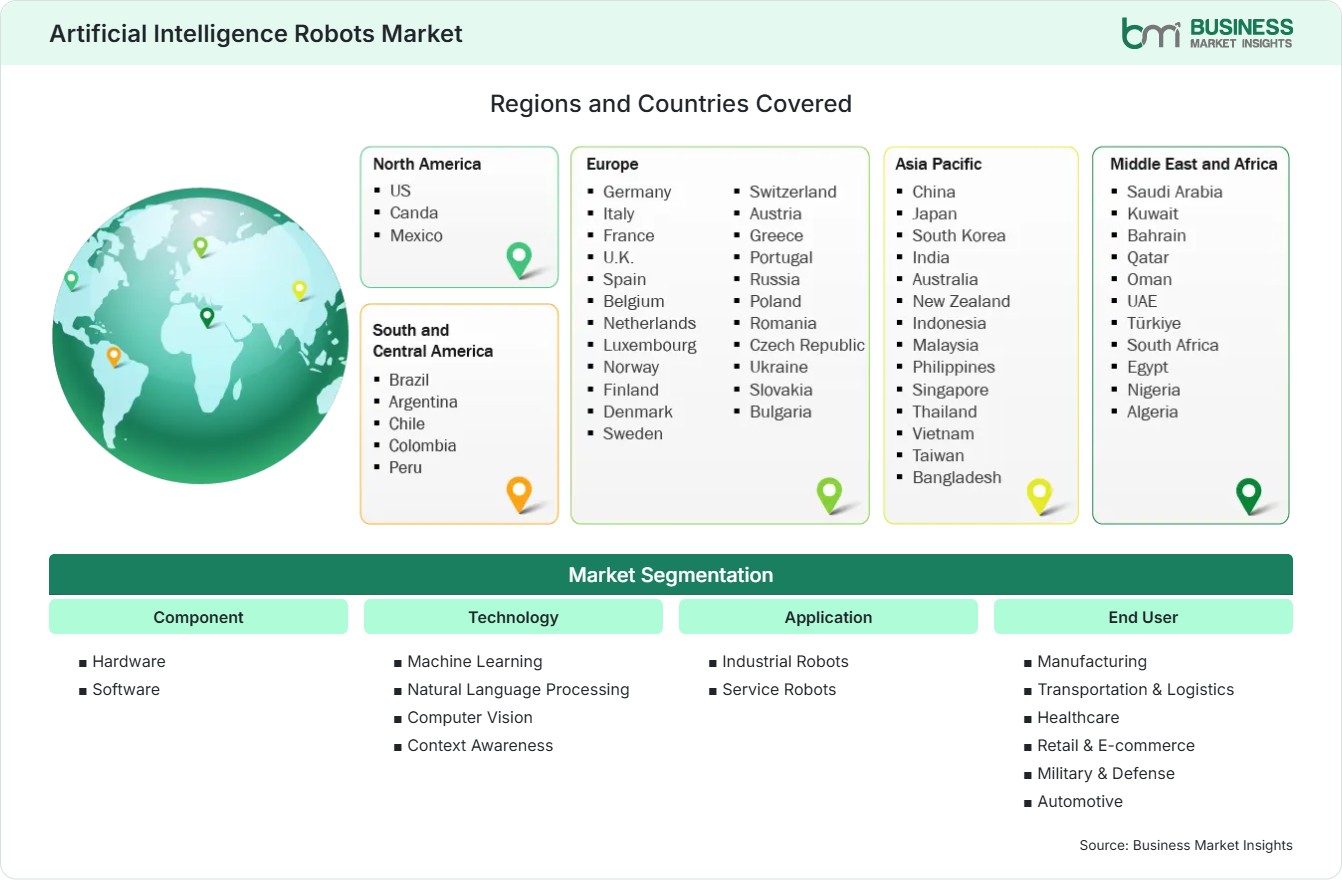Screen dimensions: 1342x880
Task: Click the Europe heading
Action: pos(612,164)
